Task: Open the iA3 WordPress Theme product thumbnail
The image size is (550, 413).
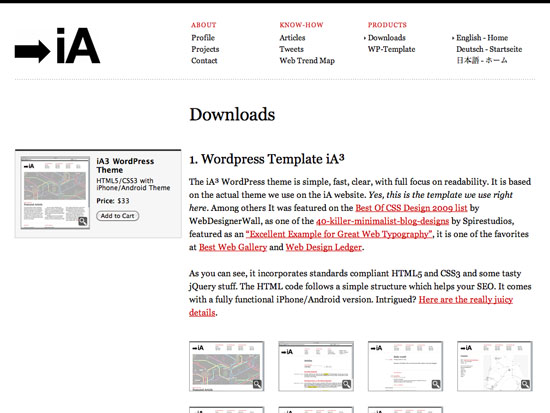Action: pyautogui.click(x=55, y=193)
